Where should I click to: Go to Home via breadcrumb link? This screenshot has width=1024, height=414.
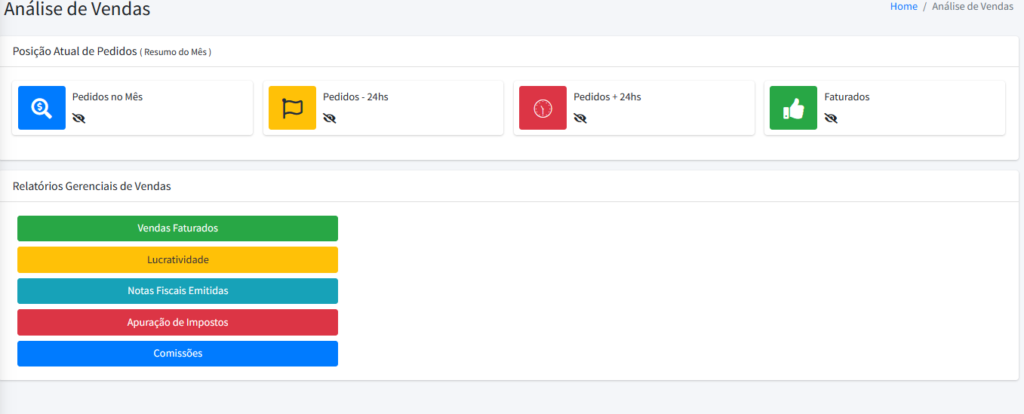904,6
